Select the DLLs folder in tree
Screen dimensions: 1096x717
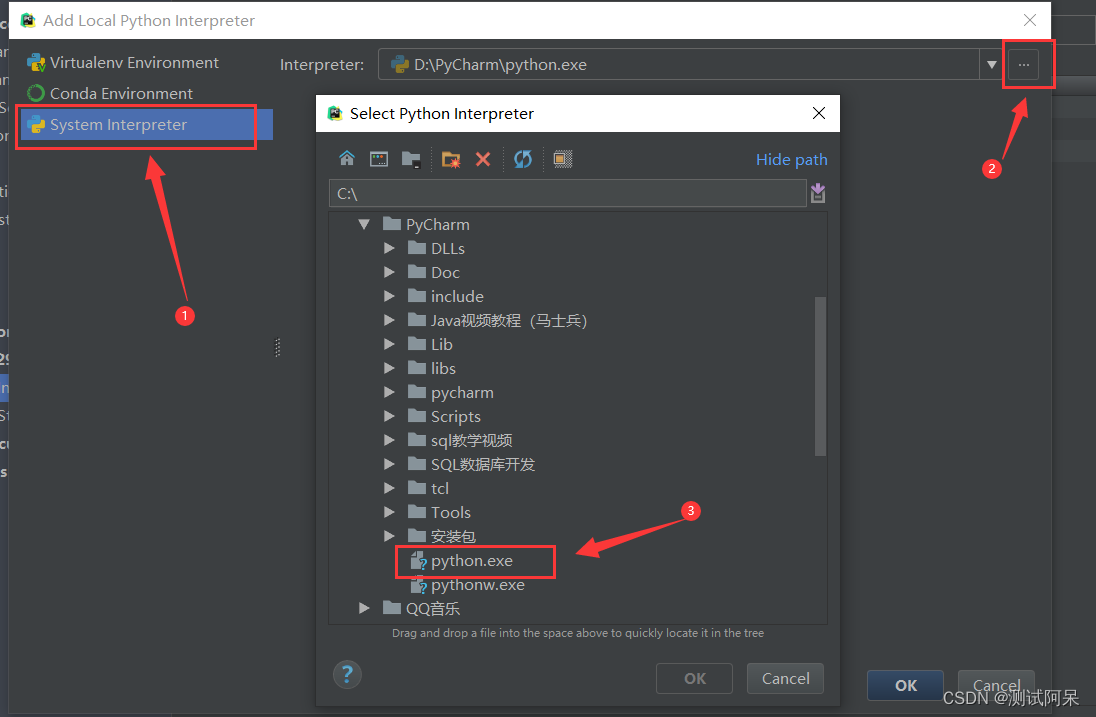[x=436, y=248]
